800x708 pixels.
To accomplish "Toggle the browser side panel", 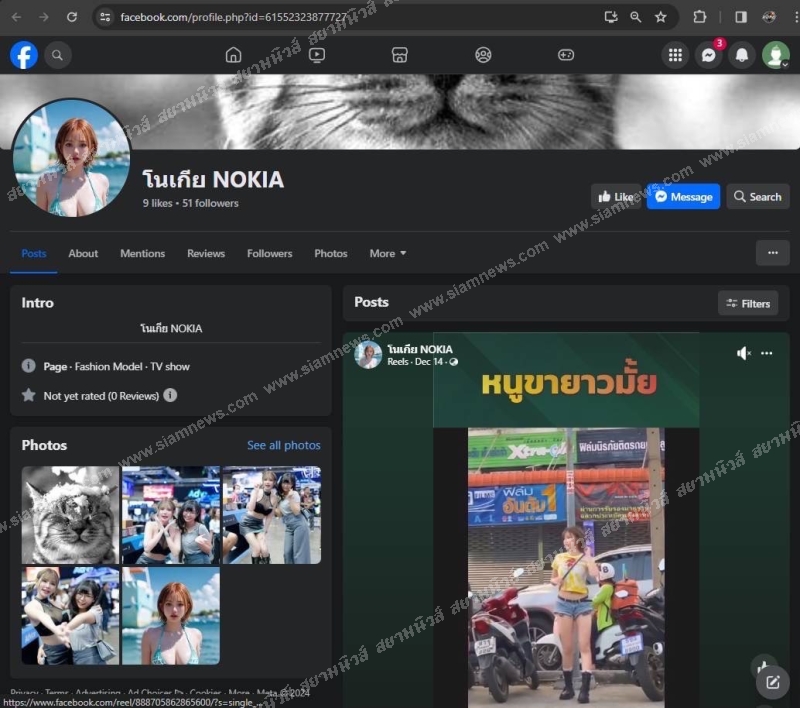I will click(741, 17).
